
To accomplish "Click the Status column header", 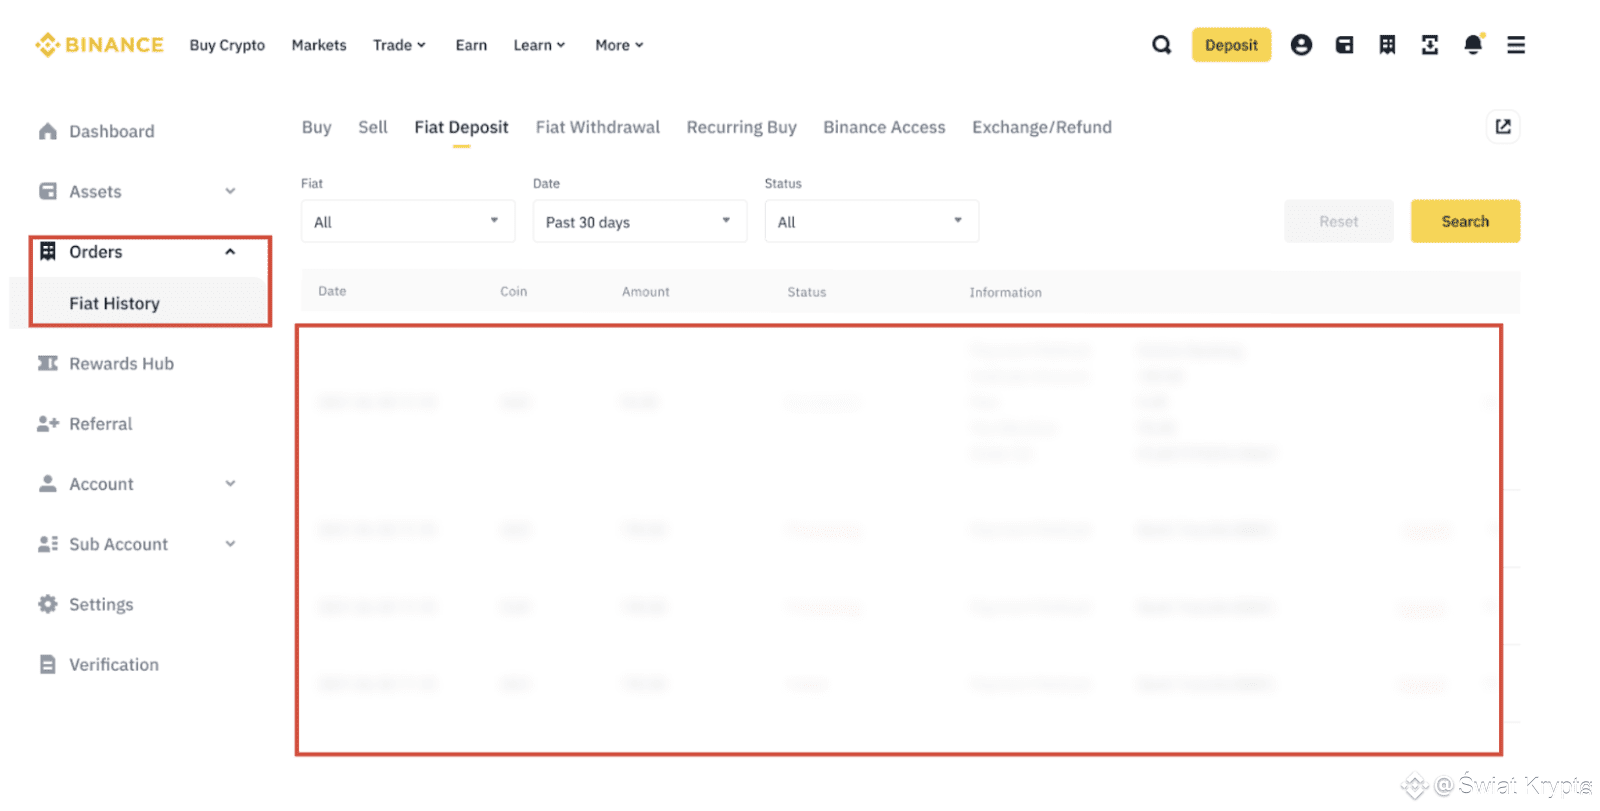I will point(806,292).
